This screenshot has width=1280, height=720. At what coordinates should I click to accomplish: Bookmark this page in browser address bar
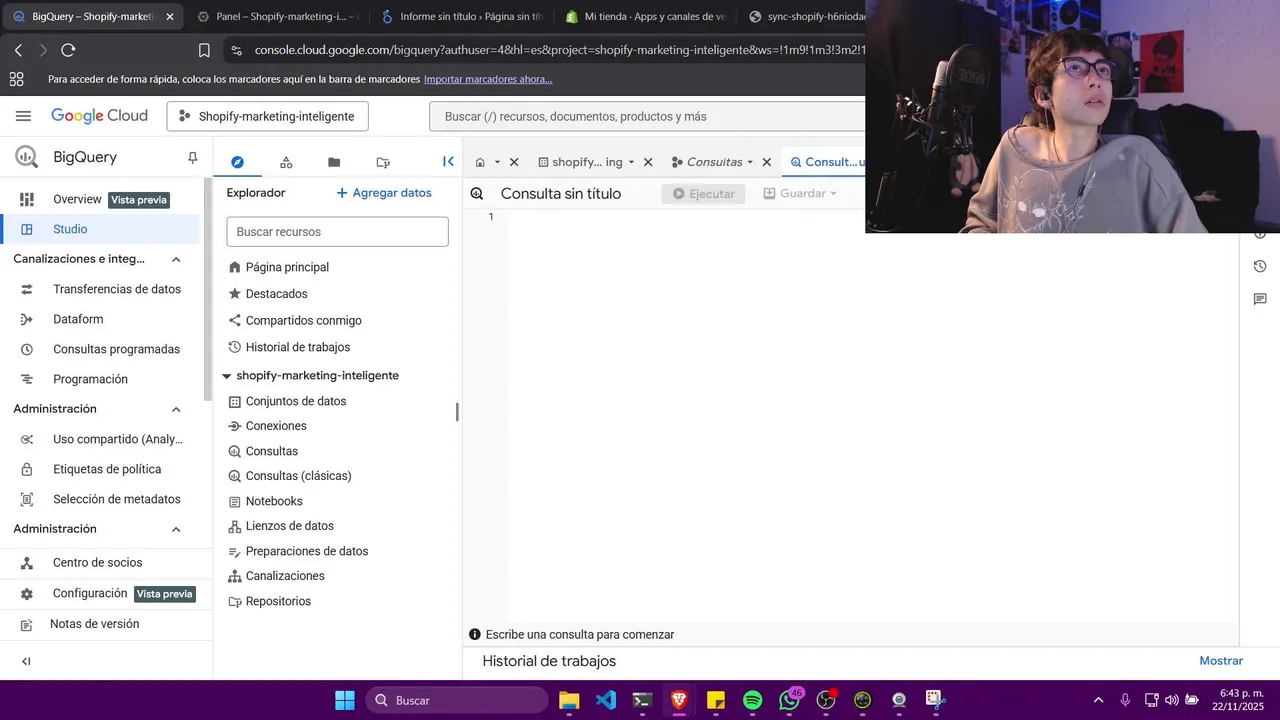(204, 50)
